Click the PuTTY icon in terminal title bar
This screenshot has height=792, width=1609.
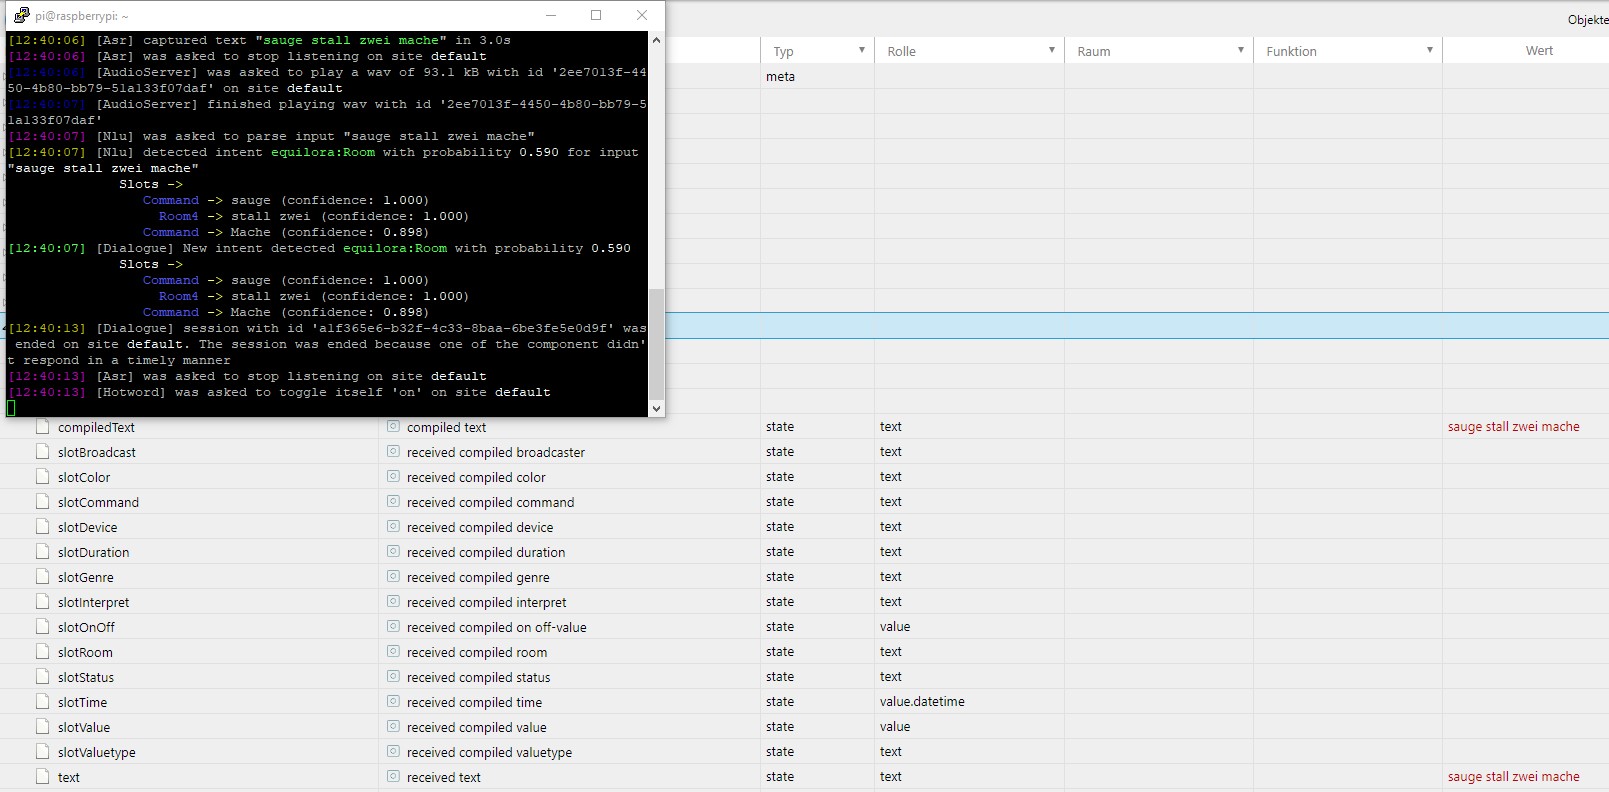(21, 15)
